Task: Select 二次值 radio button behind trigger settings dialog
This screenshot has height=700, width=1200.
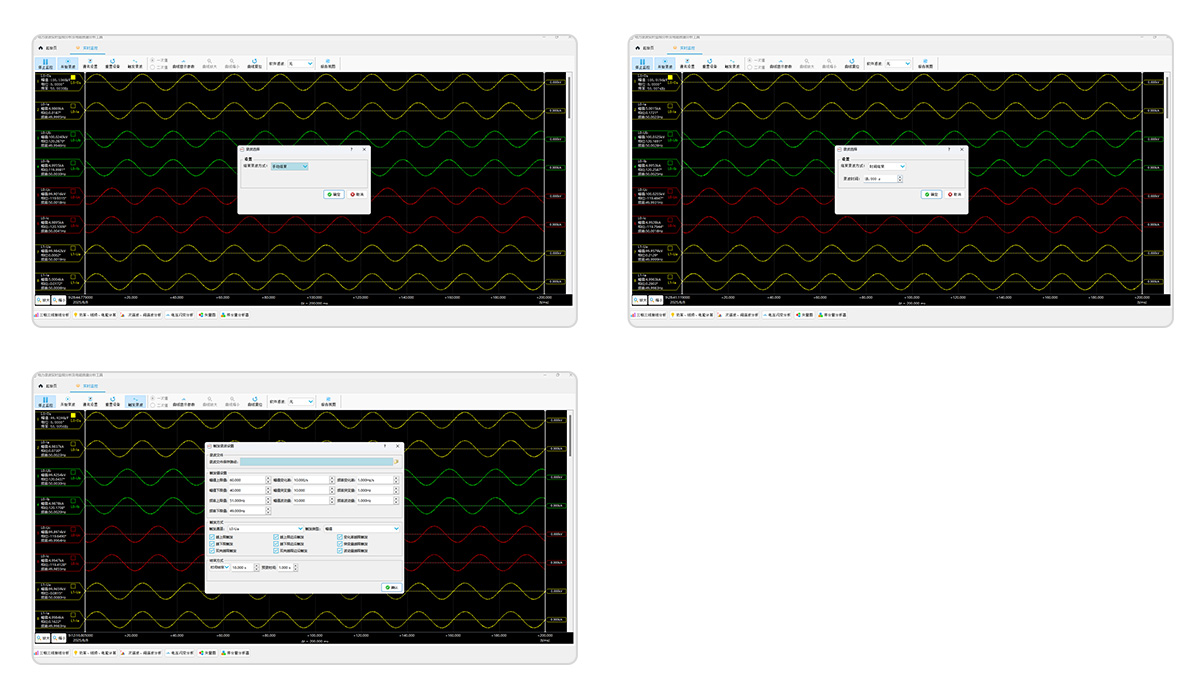Action: pos(152,404)
